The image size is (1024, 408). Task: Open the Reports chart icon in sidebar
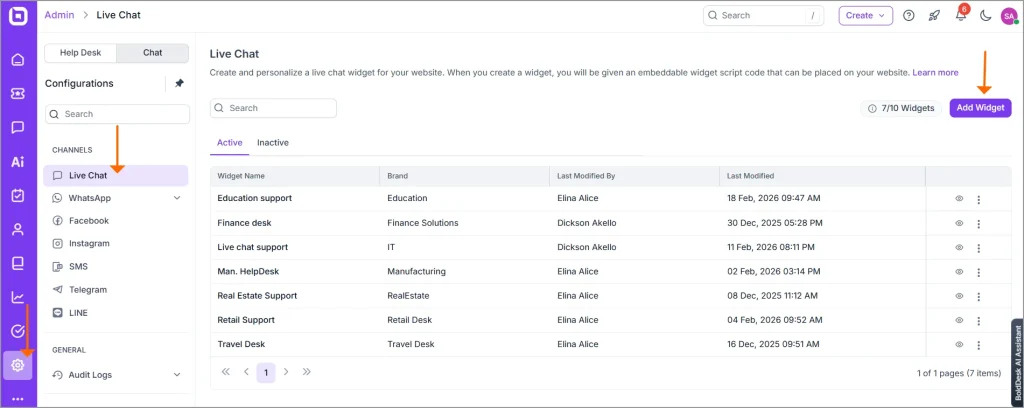pos(18,298)
